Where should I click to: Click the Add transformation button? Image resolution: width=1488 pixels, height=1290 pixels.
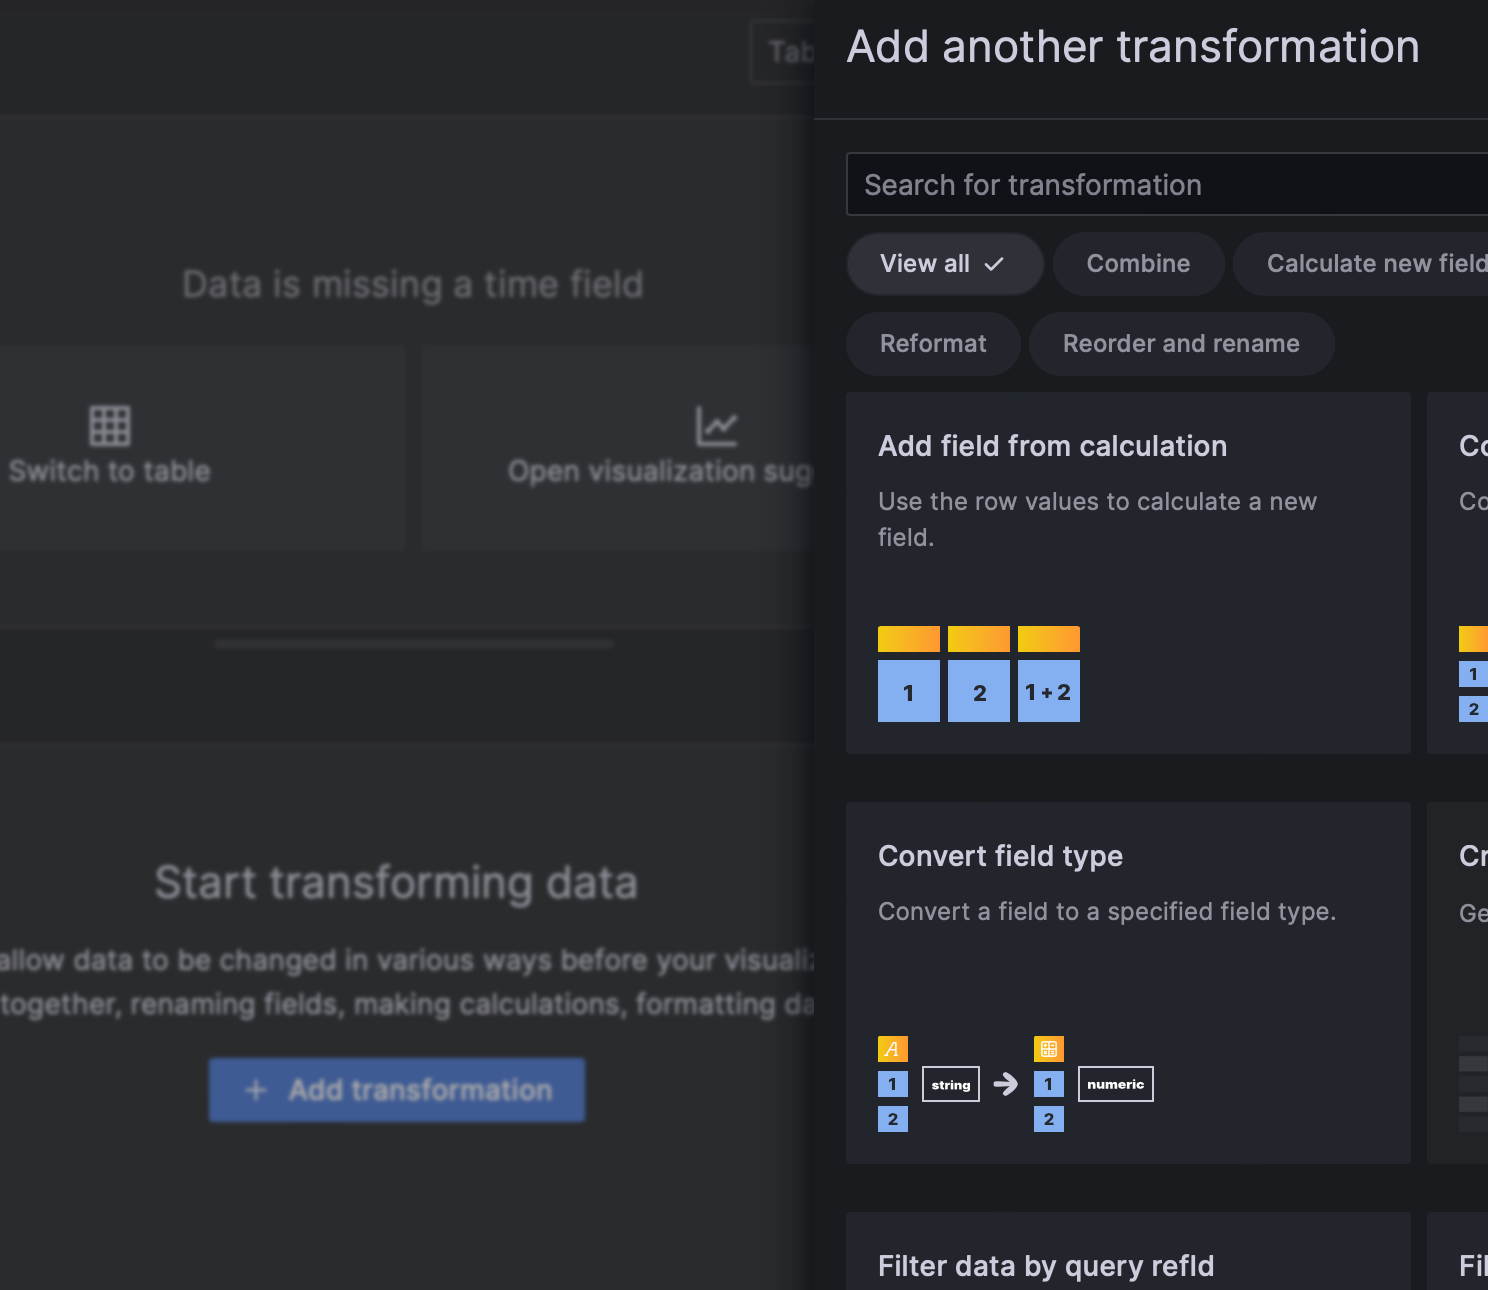pos(397,1090)
